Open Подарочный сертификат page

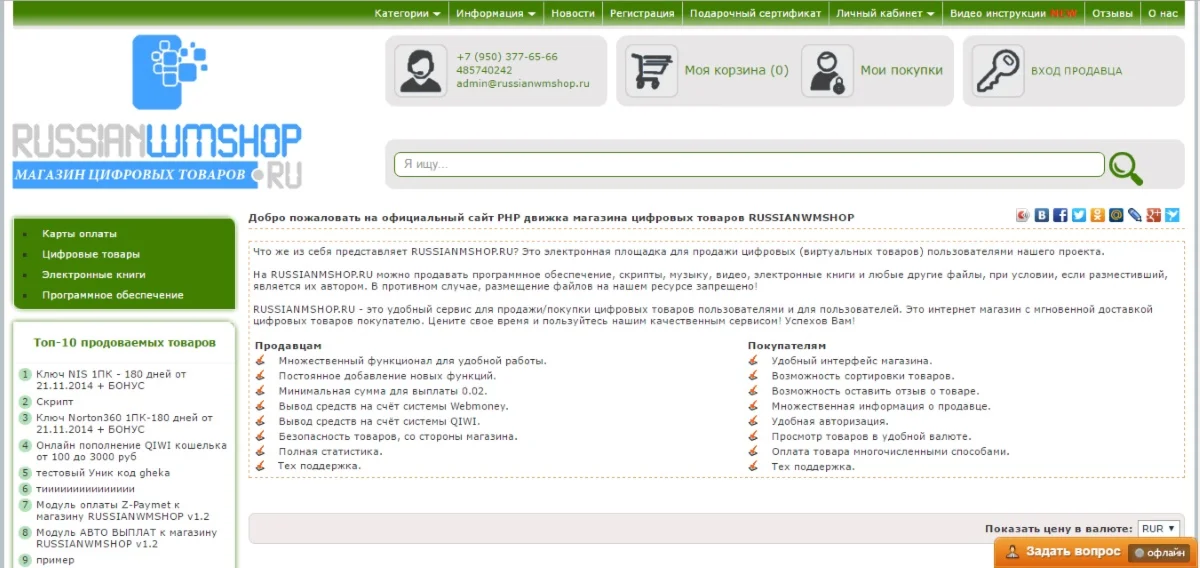pos(755,13)
